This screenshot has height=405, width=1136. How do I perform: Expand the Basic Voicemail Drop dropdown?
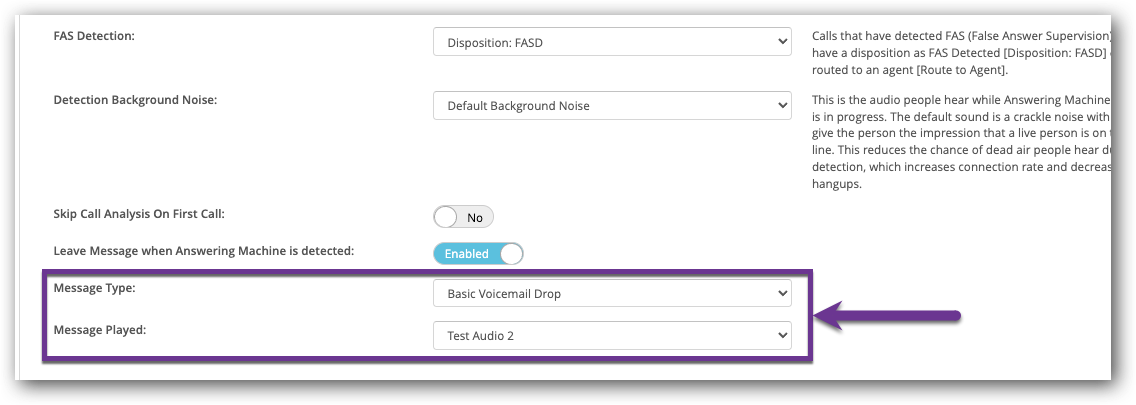[x=611, y=293]
